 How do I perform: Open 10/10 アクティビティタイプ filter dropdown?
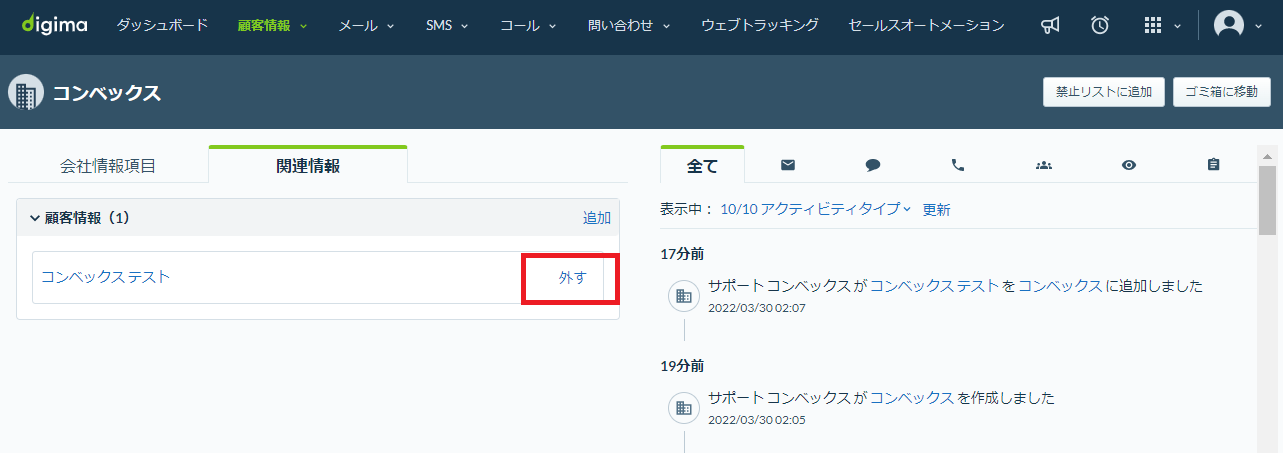[x=816, y=209]
